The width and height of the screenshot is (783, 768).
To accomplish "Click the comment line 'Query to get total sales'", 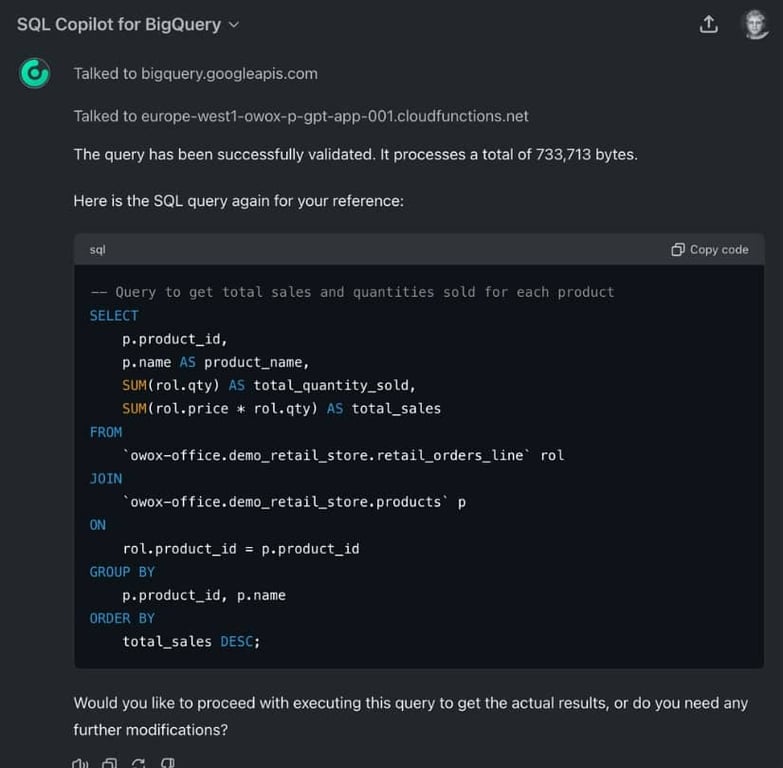I will pyautogui.click(x=352, y=292).
